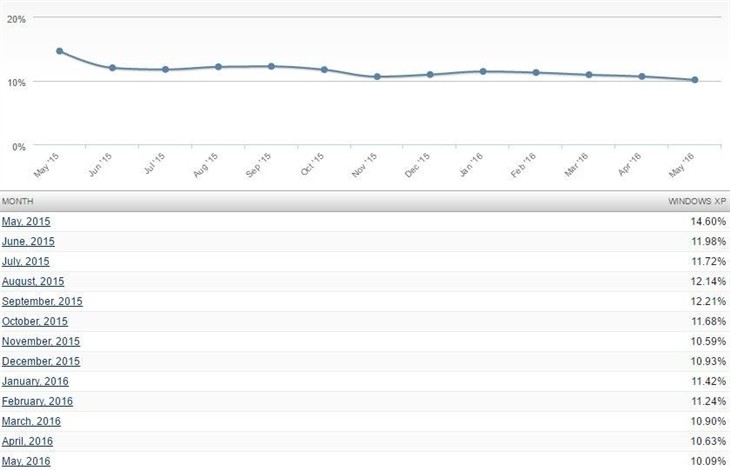
Task: Click the May '16 final data point
Action: coord(694,80)
